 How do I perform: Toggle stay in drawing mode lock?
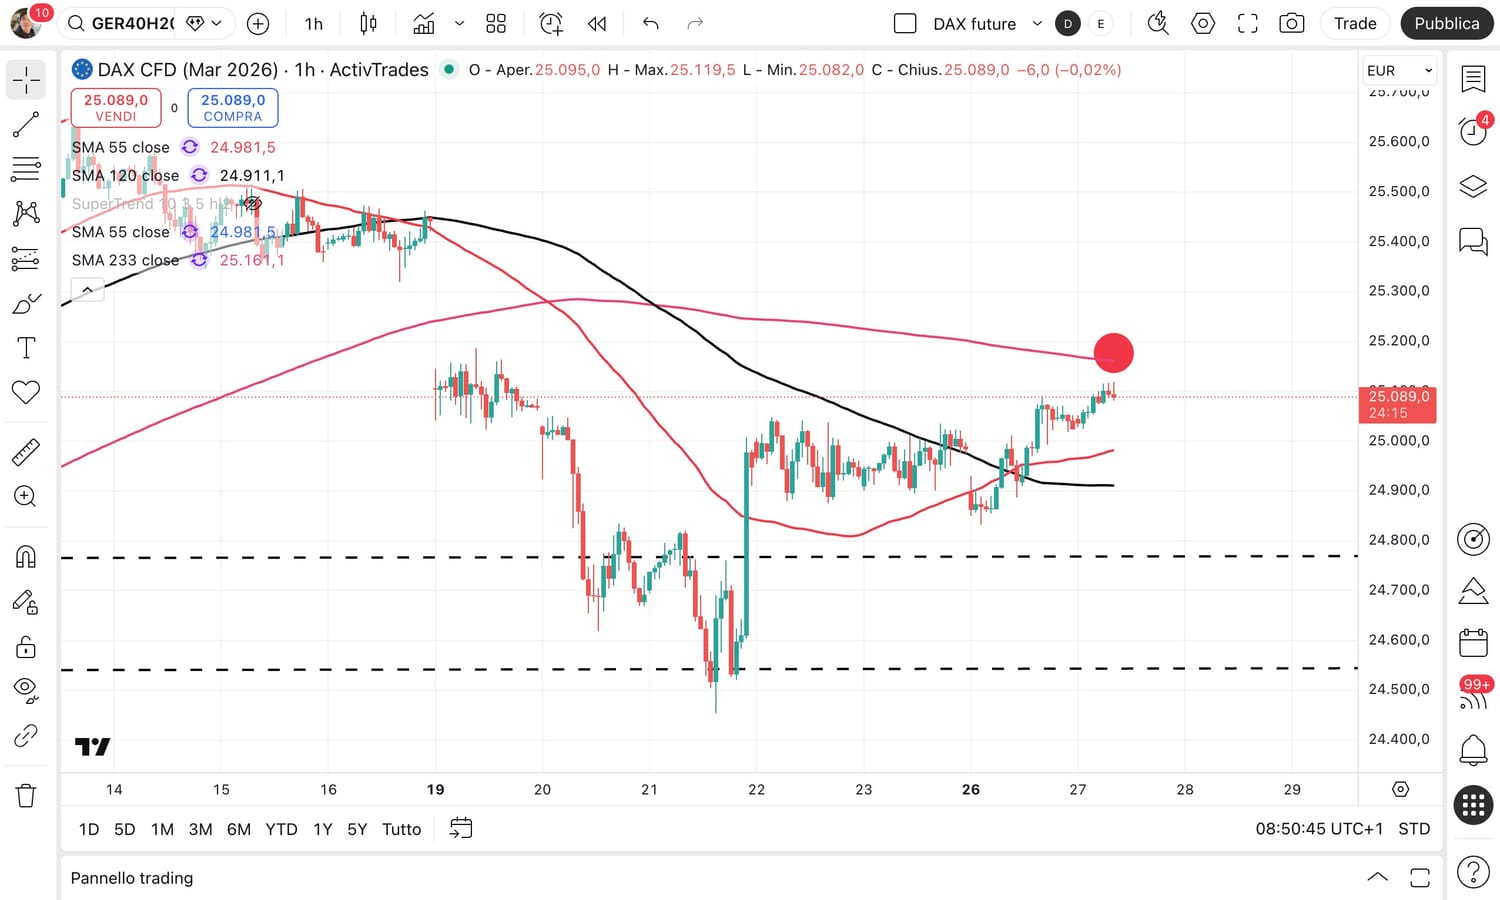[x=26, y=601]
